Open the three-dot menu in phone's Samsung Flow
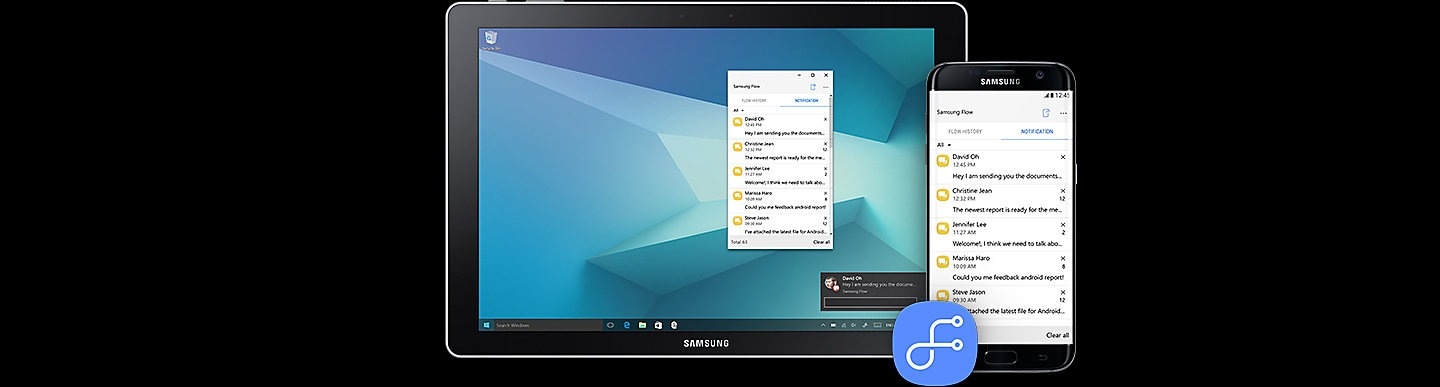 coord(1063,113)
